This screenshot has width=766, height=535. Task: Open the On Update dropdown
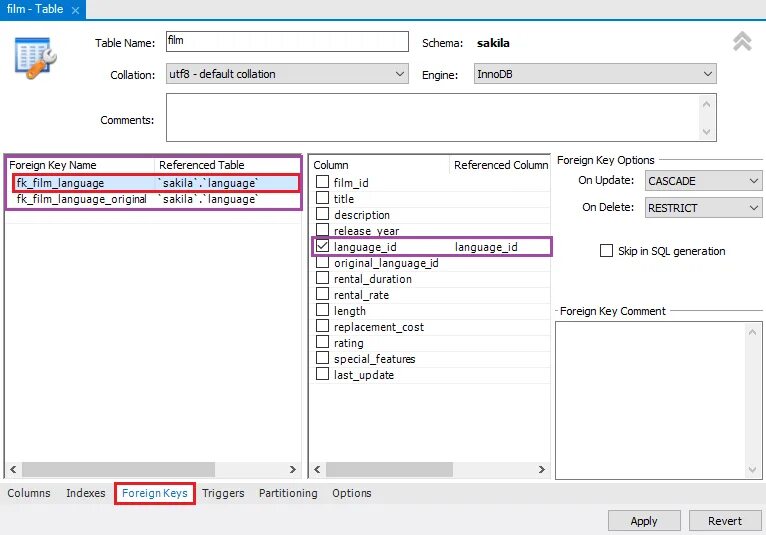click(703, 181)
